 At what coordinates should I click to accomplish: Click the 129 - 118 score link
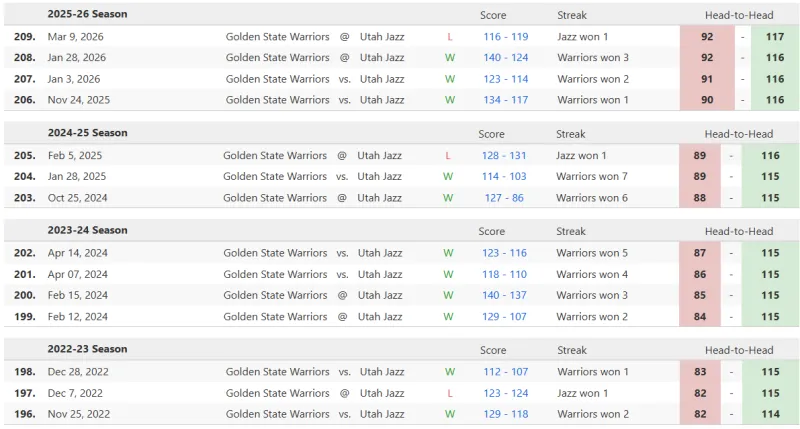point(504,414)
